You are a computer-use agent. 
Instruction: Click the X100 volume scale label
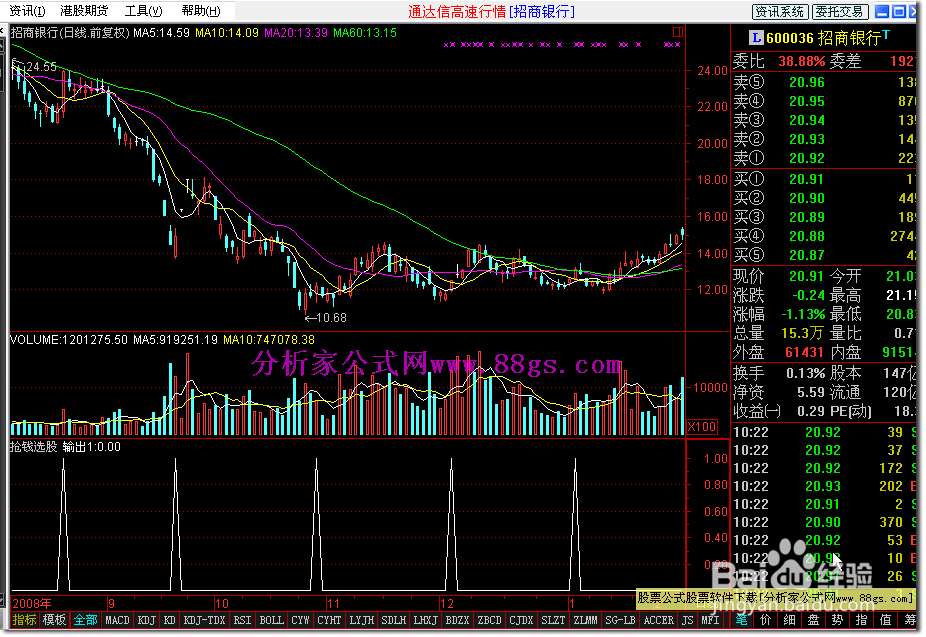coord(702,427)
